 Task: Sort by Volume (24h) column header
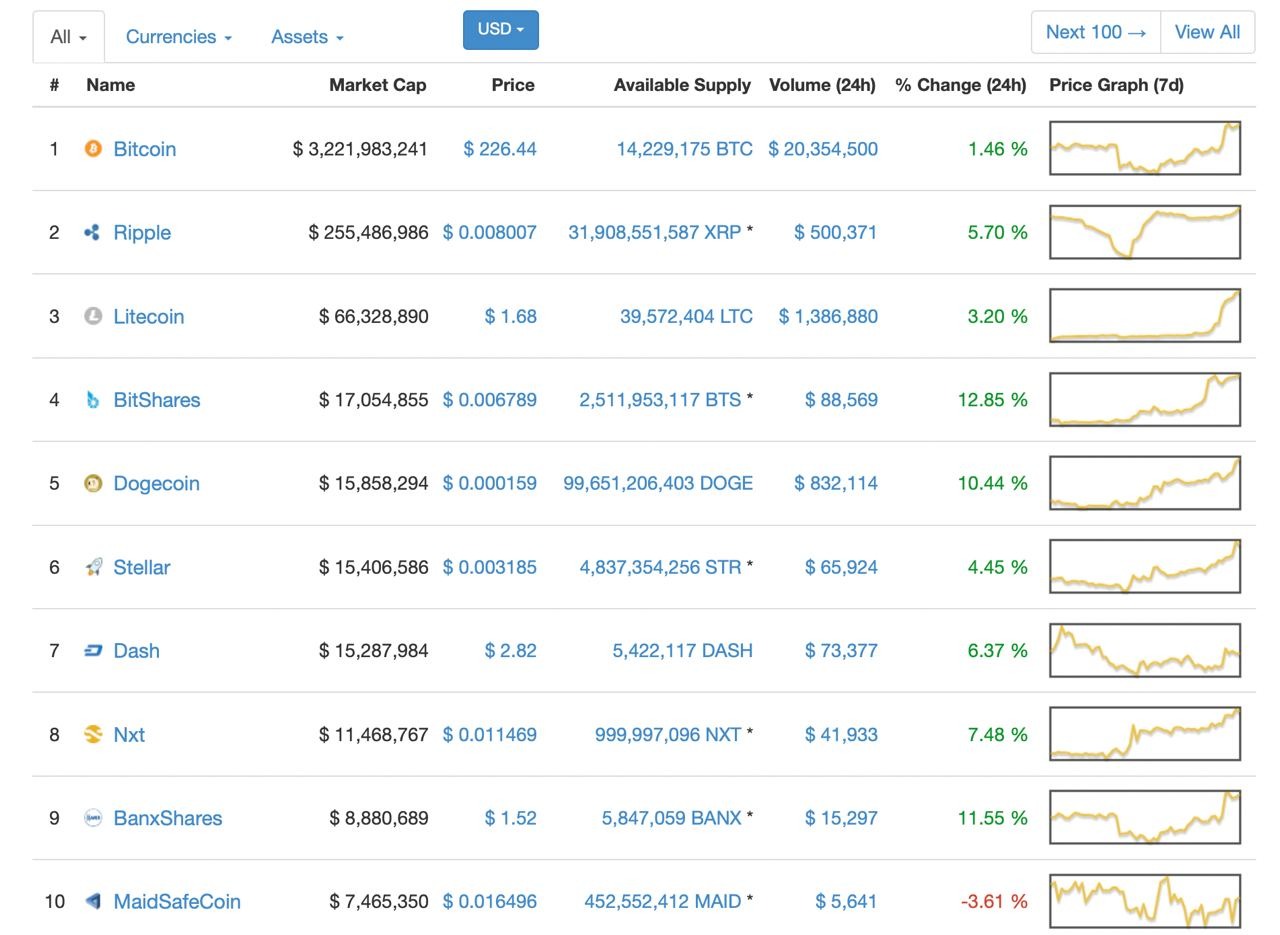pyautogui.click(x=822, y=85)
